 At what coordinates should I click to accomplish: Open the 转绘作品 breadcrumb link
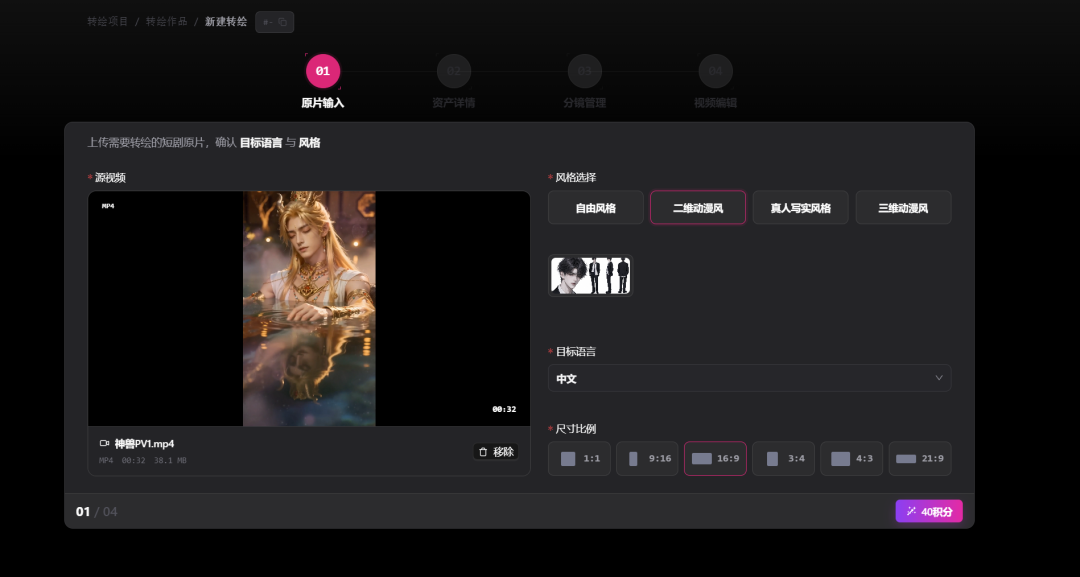(x=167, y=21)
